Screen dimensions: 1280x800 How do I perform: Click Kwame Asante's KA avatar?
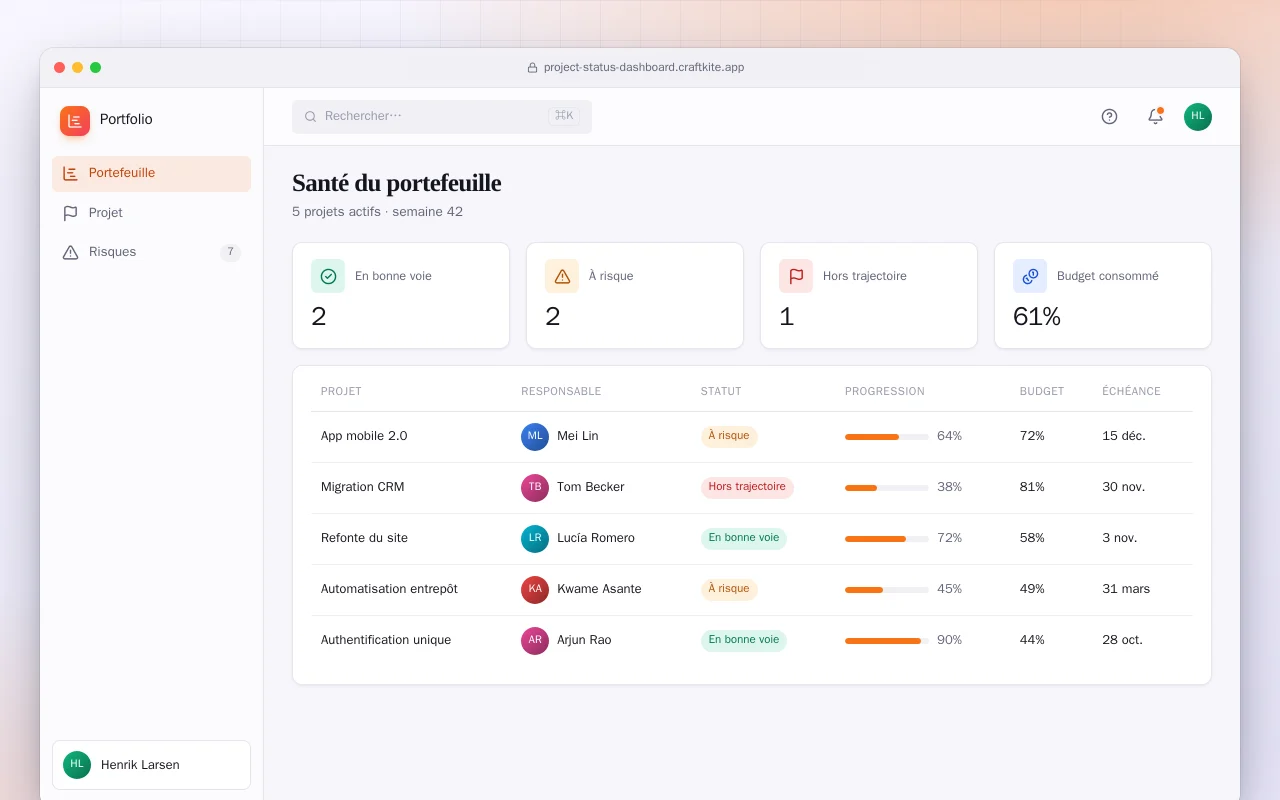point(535,590)
